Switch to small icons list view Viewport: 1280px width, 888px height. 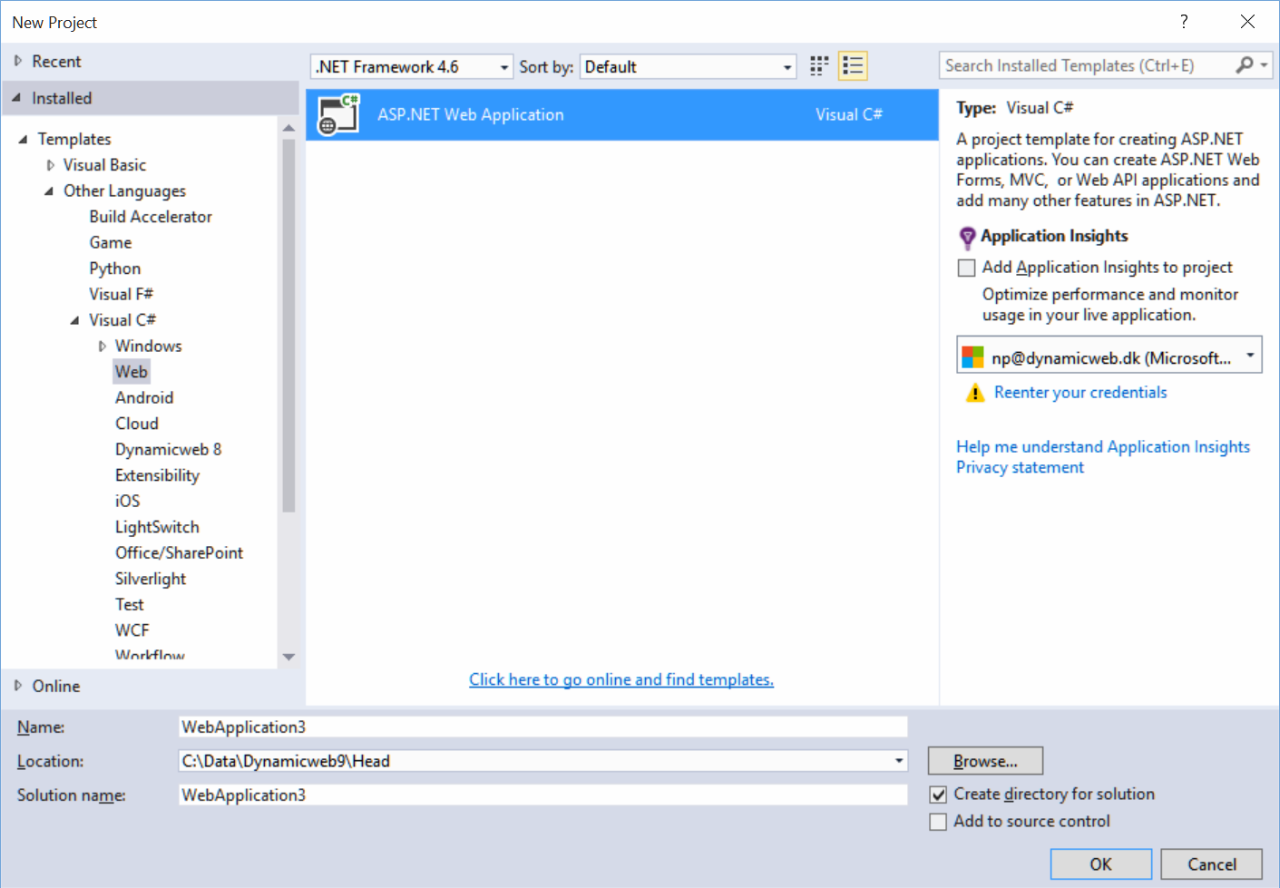pos(853,67)
